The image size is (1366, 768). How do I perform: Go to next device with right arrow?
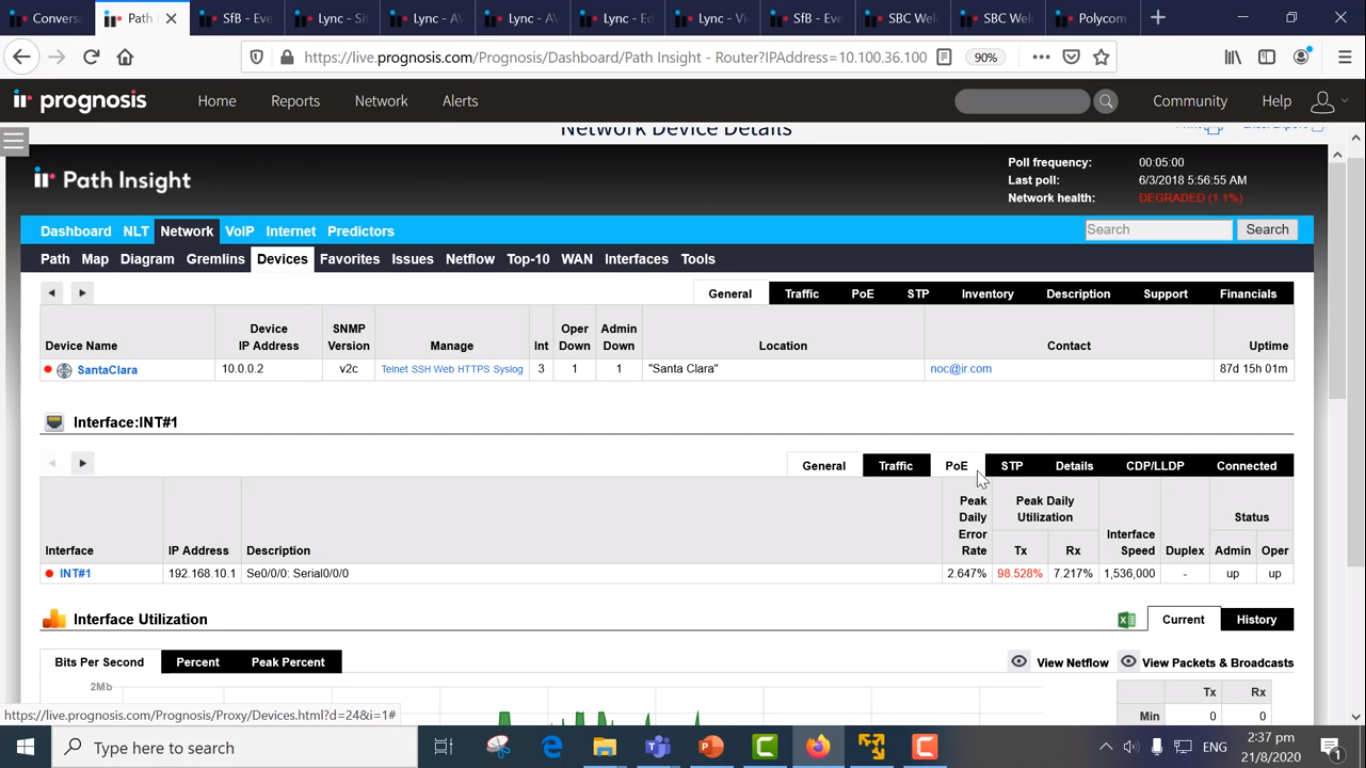(x=82, y=292)
